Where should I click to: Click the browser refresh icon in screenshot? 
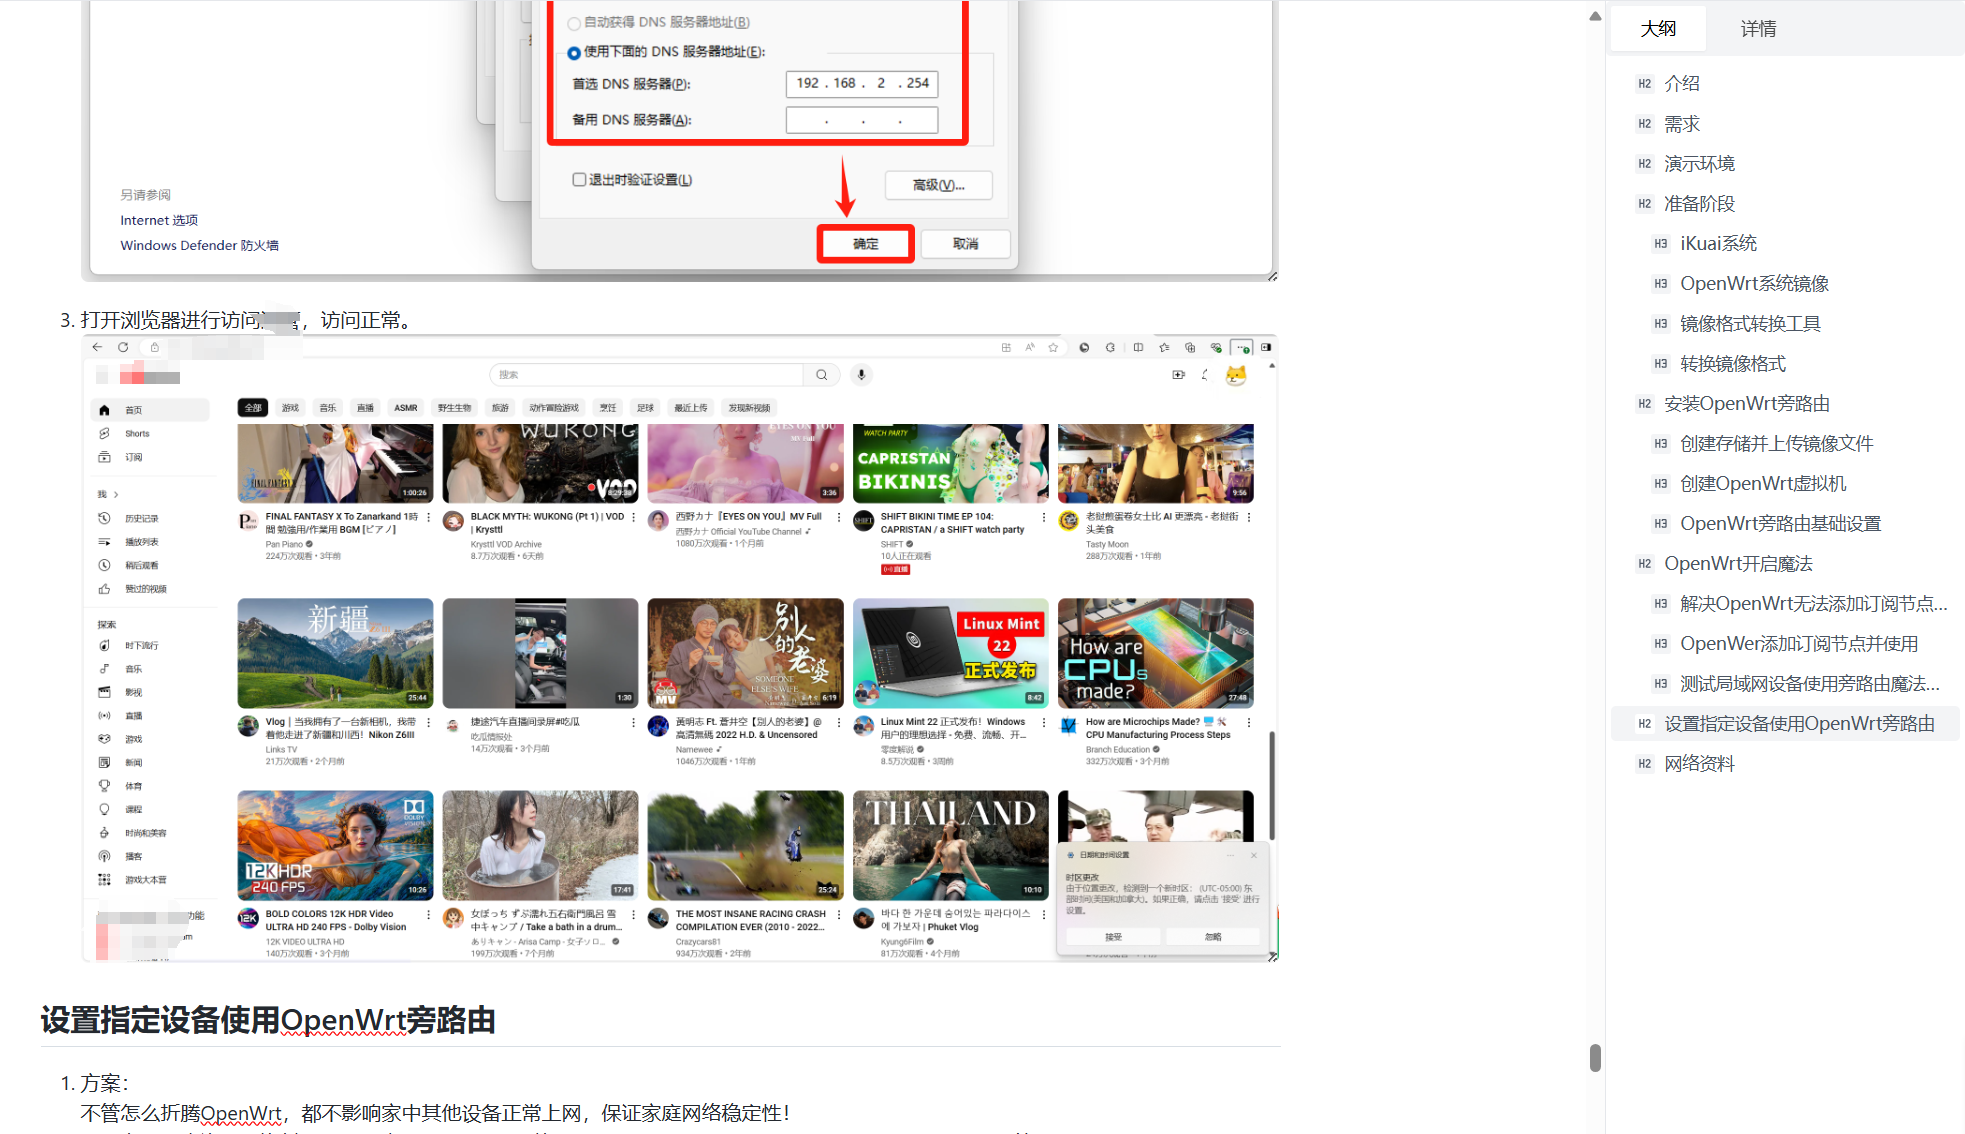coord(123,347)
